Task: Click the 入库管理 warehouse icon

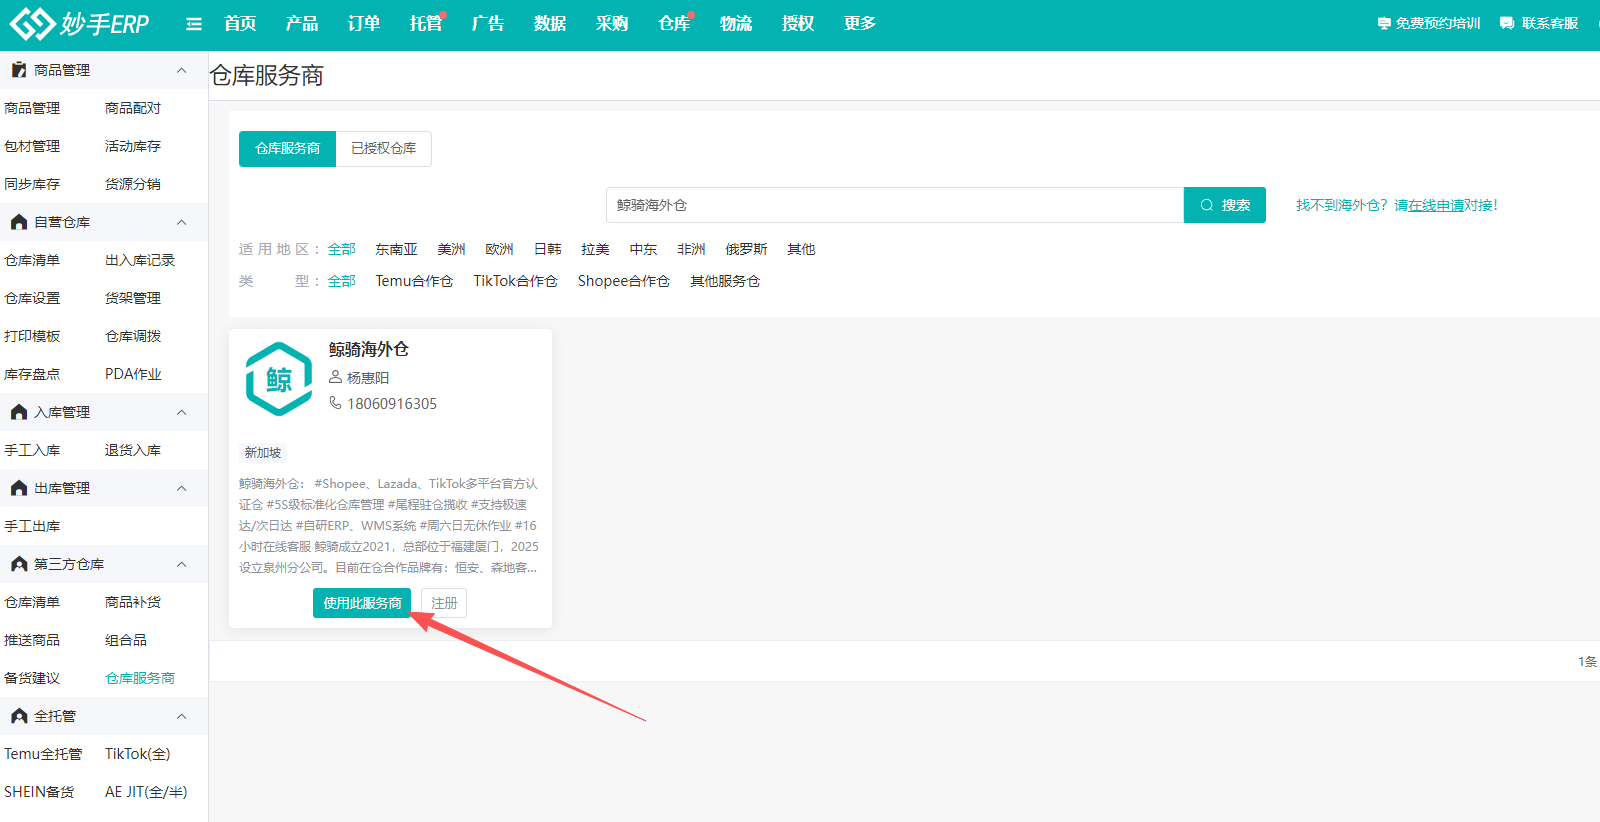Action: point(19,412)
